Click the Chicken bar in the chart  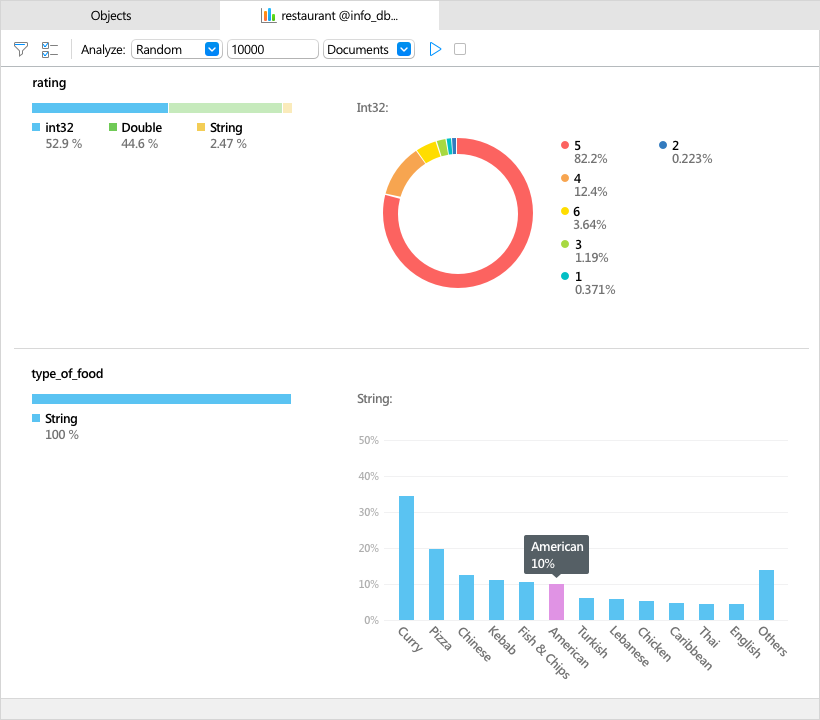tap(646, 611)
